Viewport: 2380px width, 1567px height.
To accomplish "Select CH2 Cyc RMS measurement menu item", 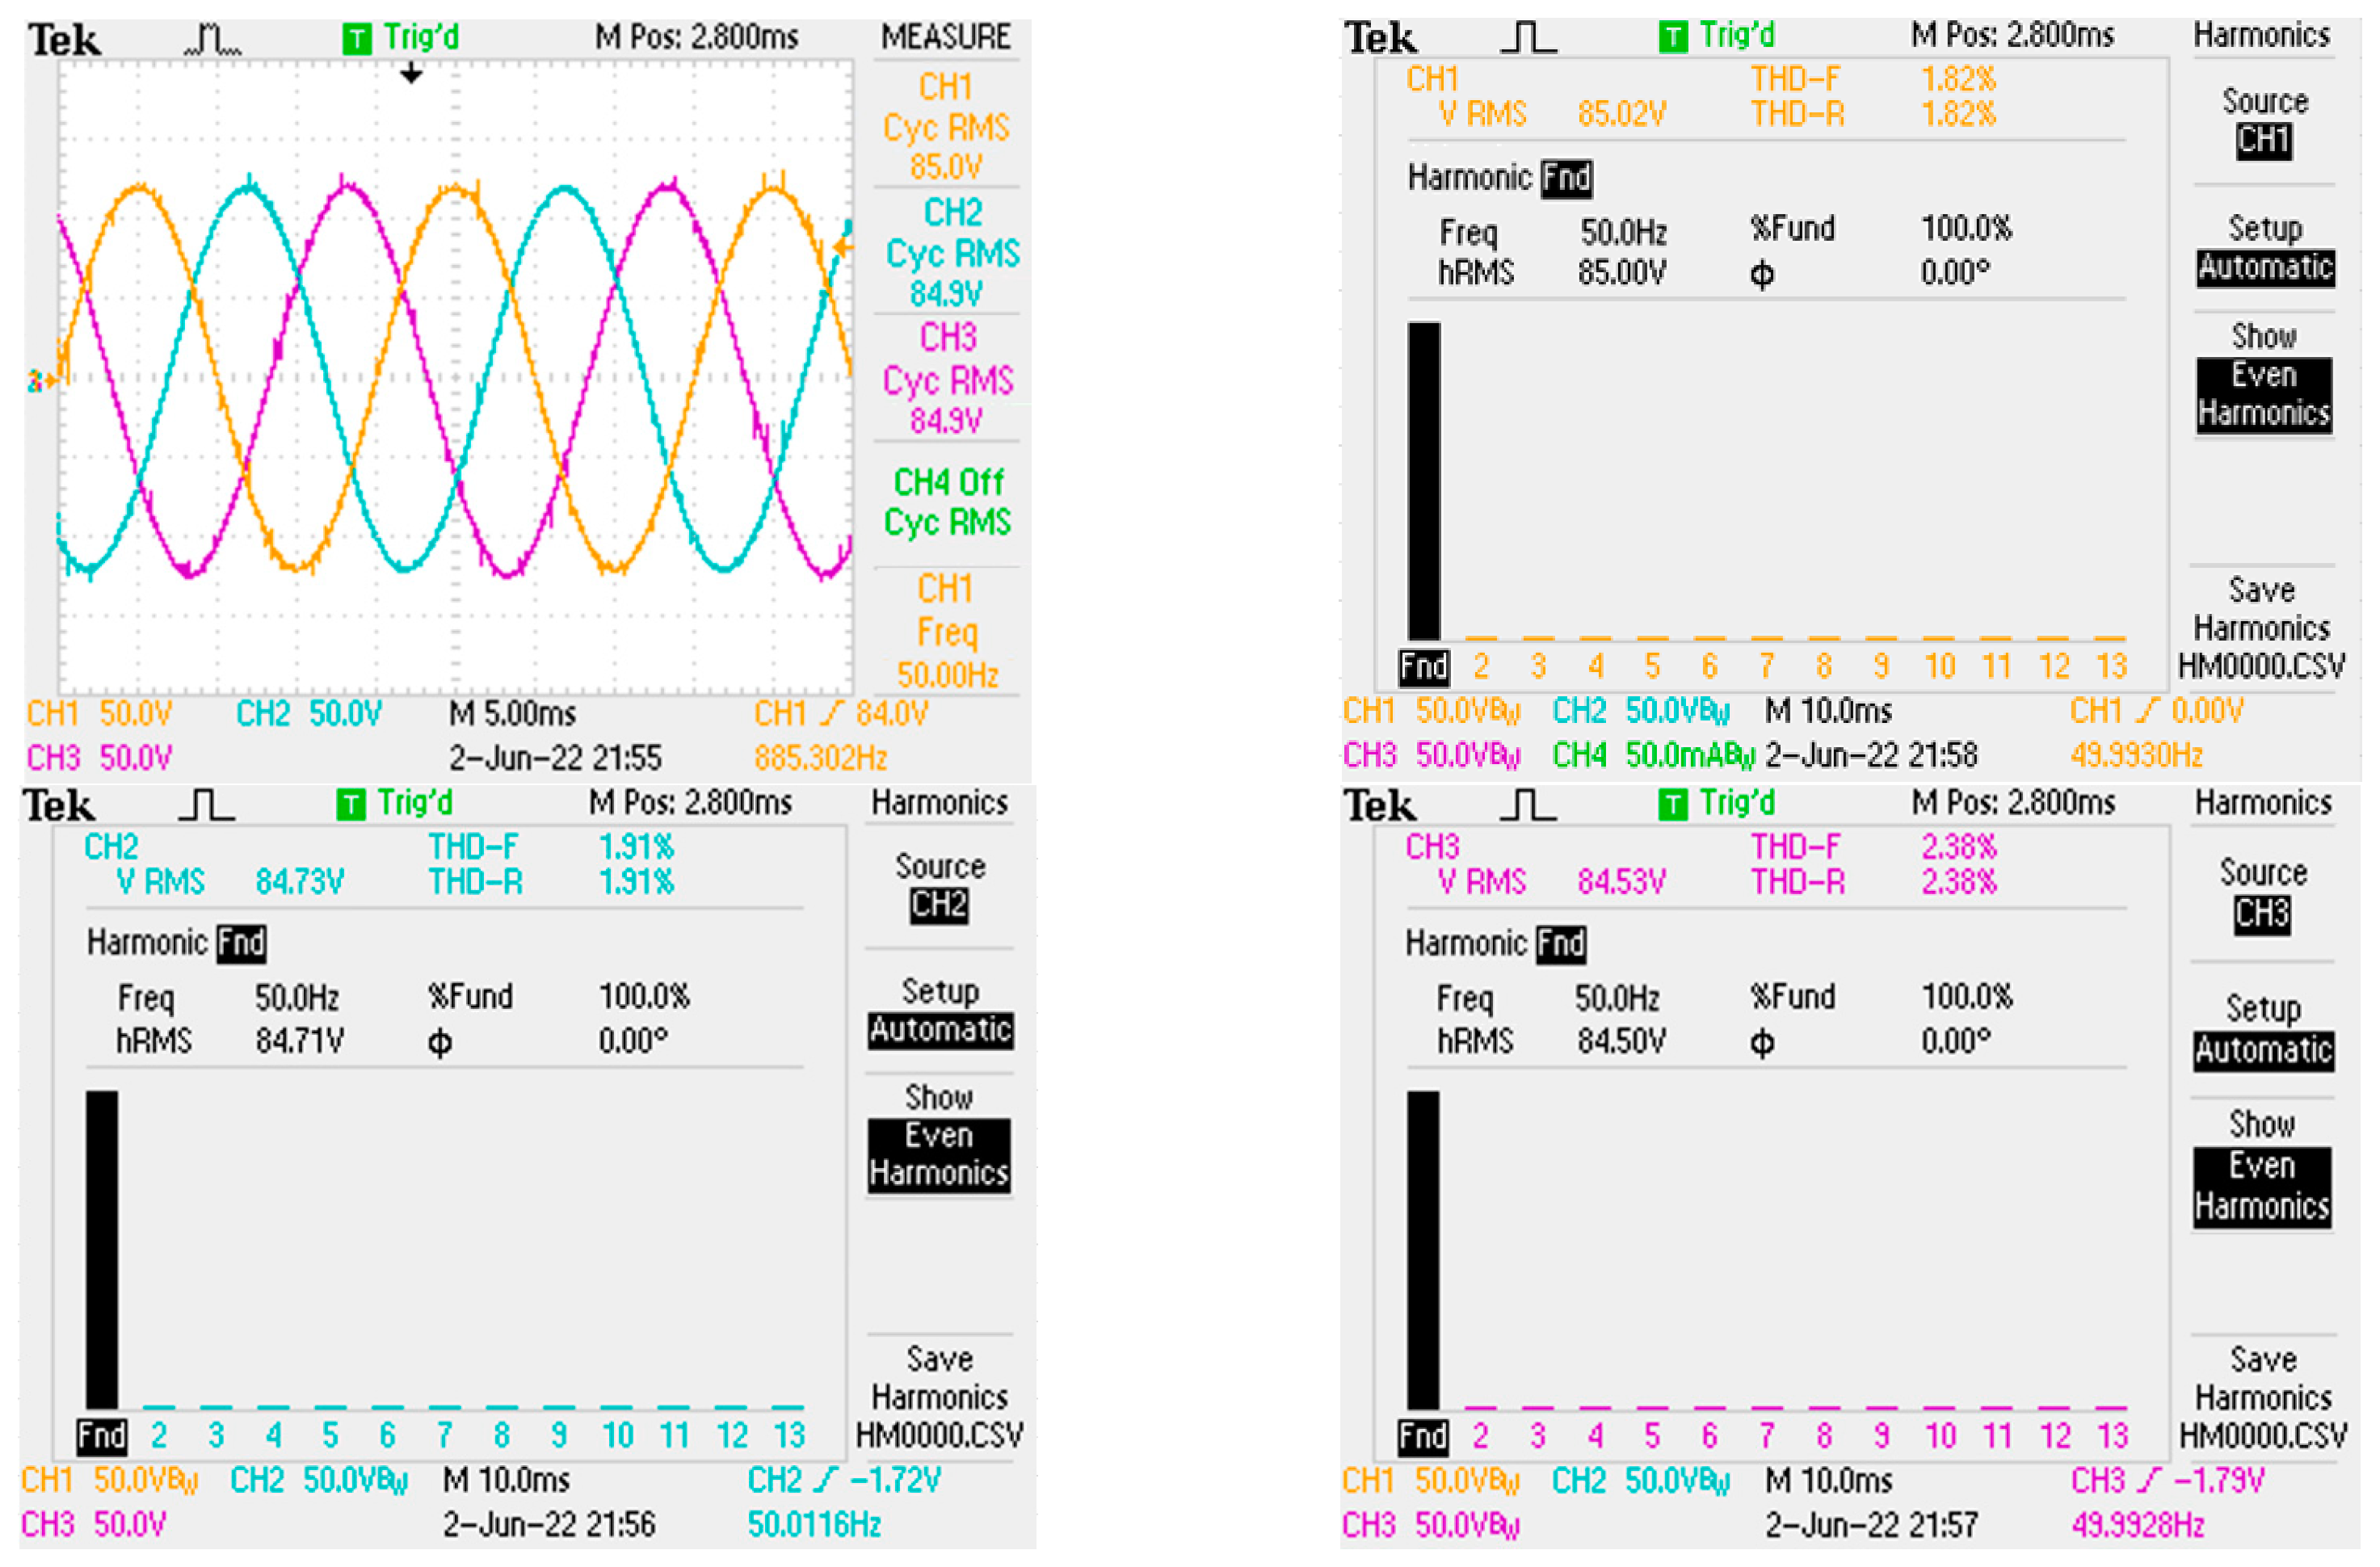I will click(x=950, y=252).
